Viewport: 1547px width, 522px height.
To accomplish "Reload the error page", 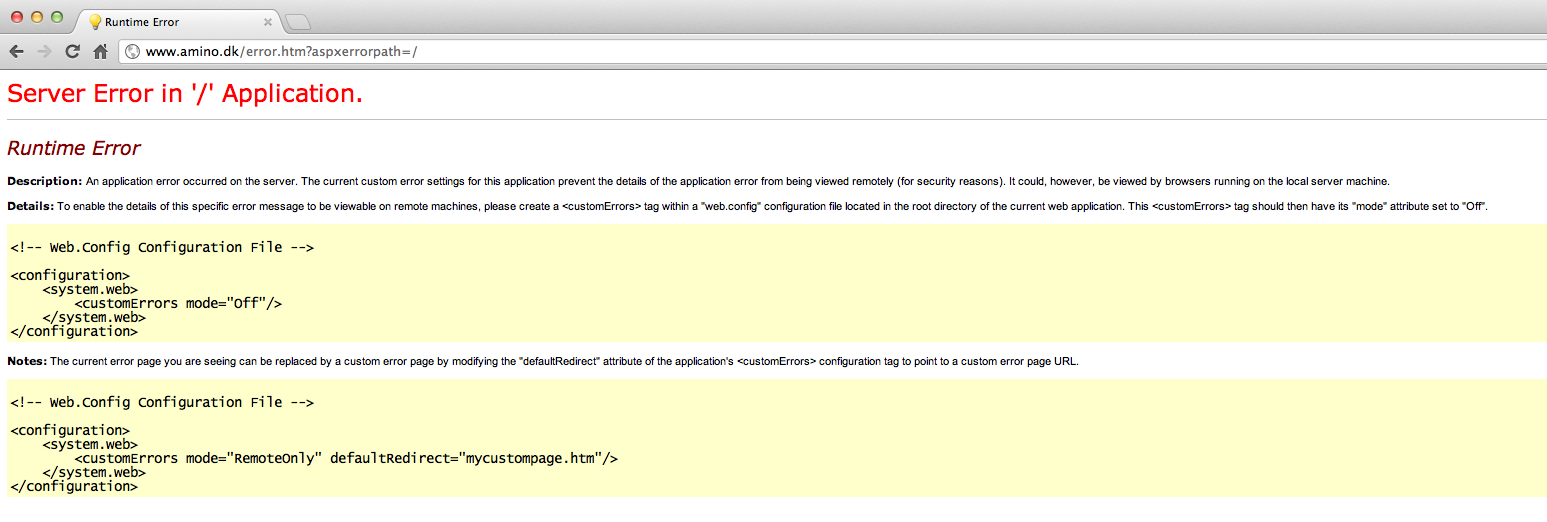I will [72, 51].
